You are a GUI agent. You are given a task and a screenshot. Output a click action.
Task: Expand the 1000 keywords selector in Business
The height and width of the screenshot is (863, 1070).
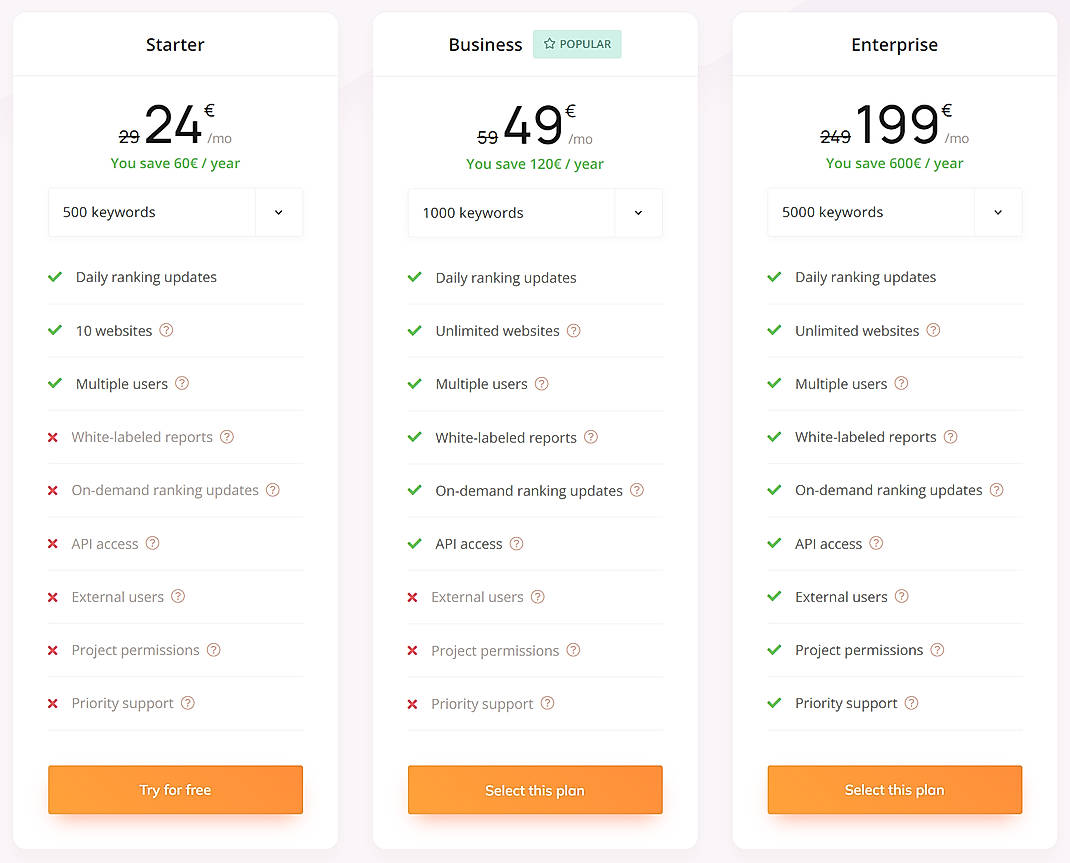pos(638,212)
